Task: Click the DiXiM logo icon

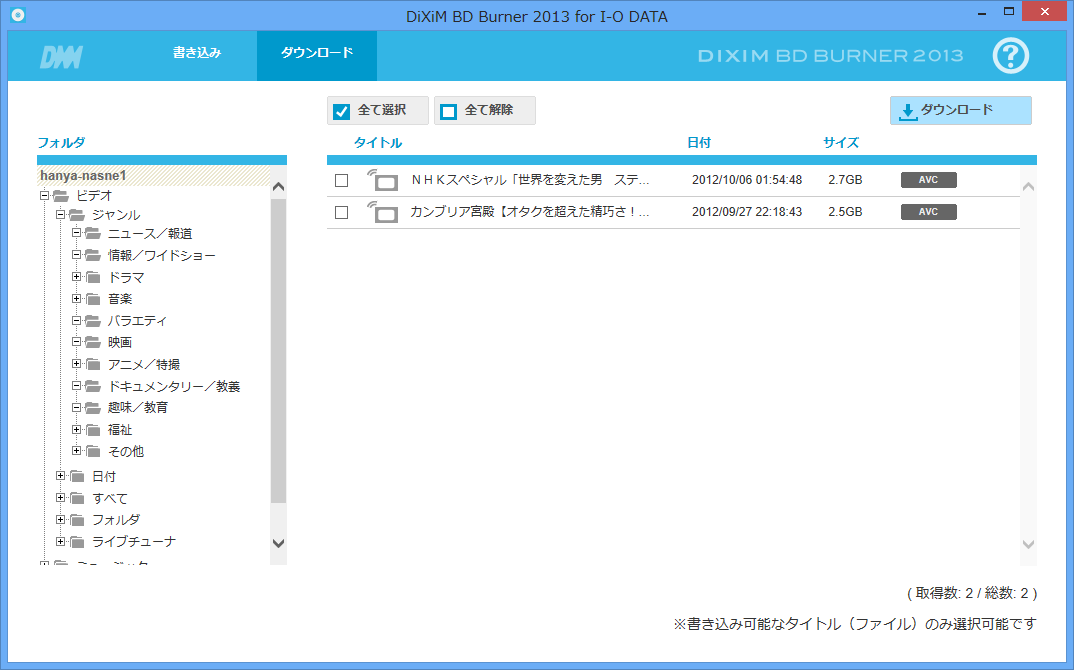Action: coord(60,57)
